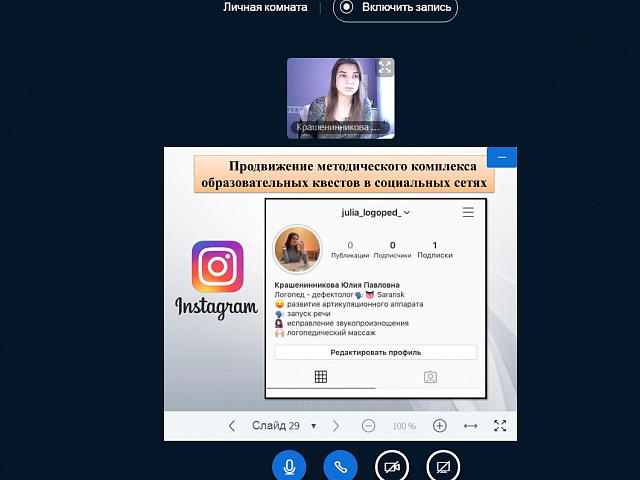
Task: Advance to the next slide
Action: tap(336, 426)
